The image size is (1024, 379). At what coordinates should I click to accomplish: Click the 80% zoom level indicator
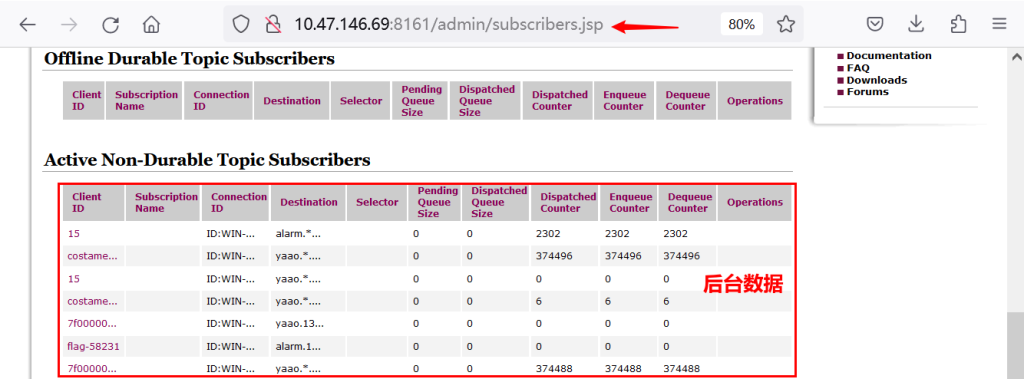click(742, 25)
